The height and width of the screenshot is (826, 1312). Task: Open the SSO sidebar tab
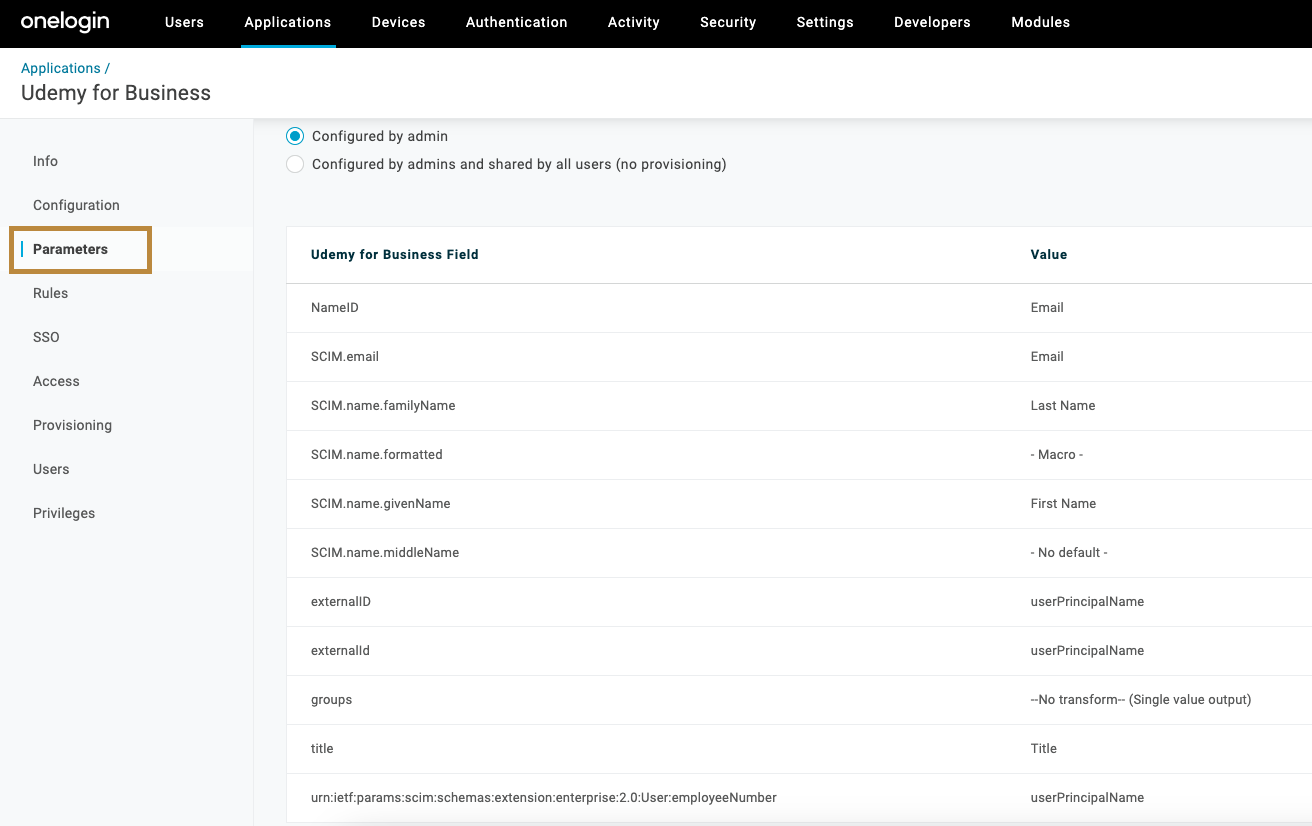tap(46, 337)
